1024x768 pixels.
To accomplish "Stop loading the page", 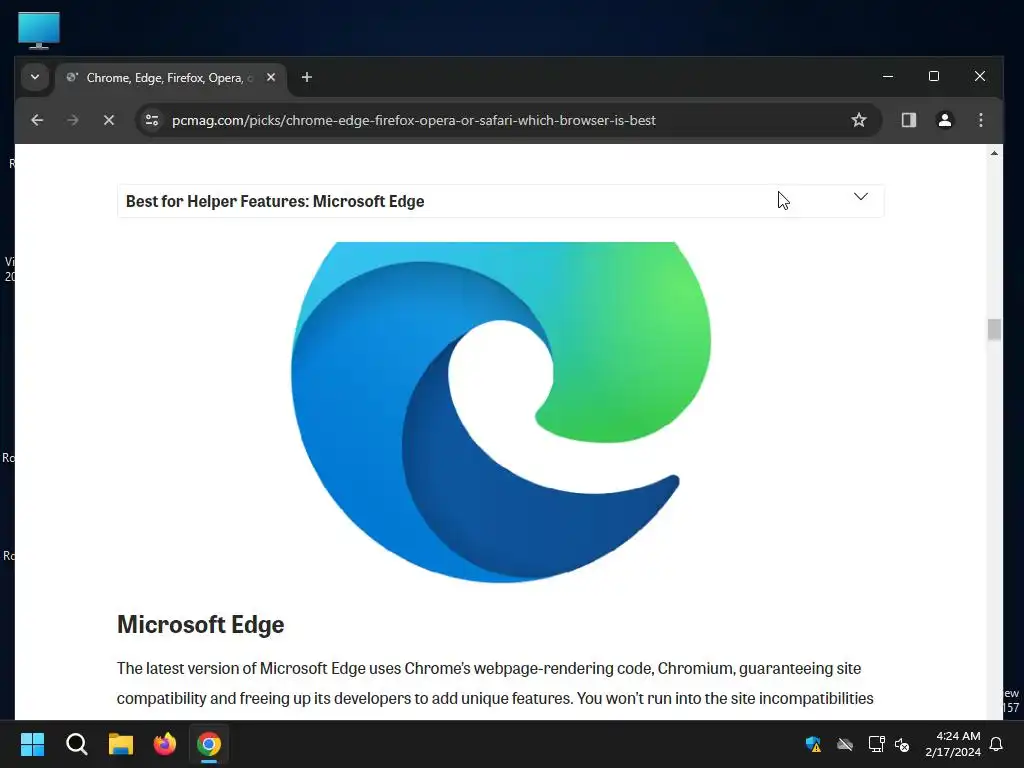I will (x=108, y=120).
